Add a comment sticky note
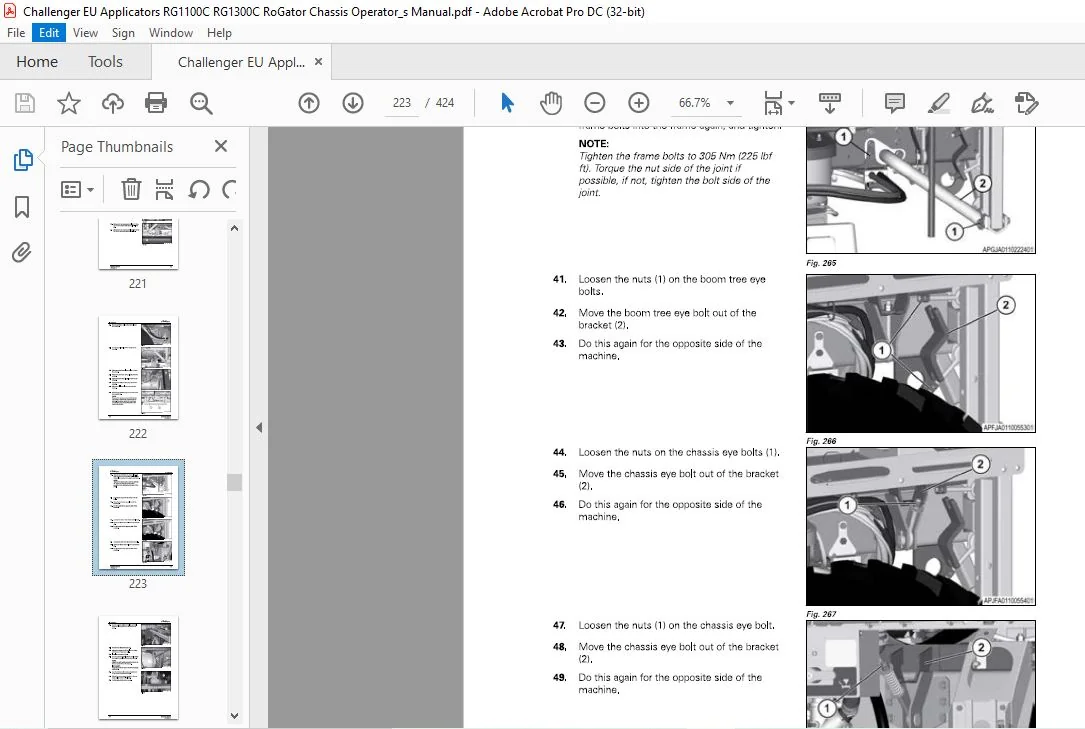Image resolution: width=1085 pixels, height=729 pixels. coord(895,103)
